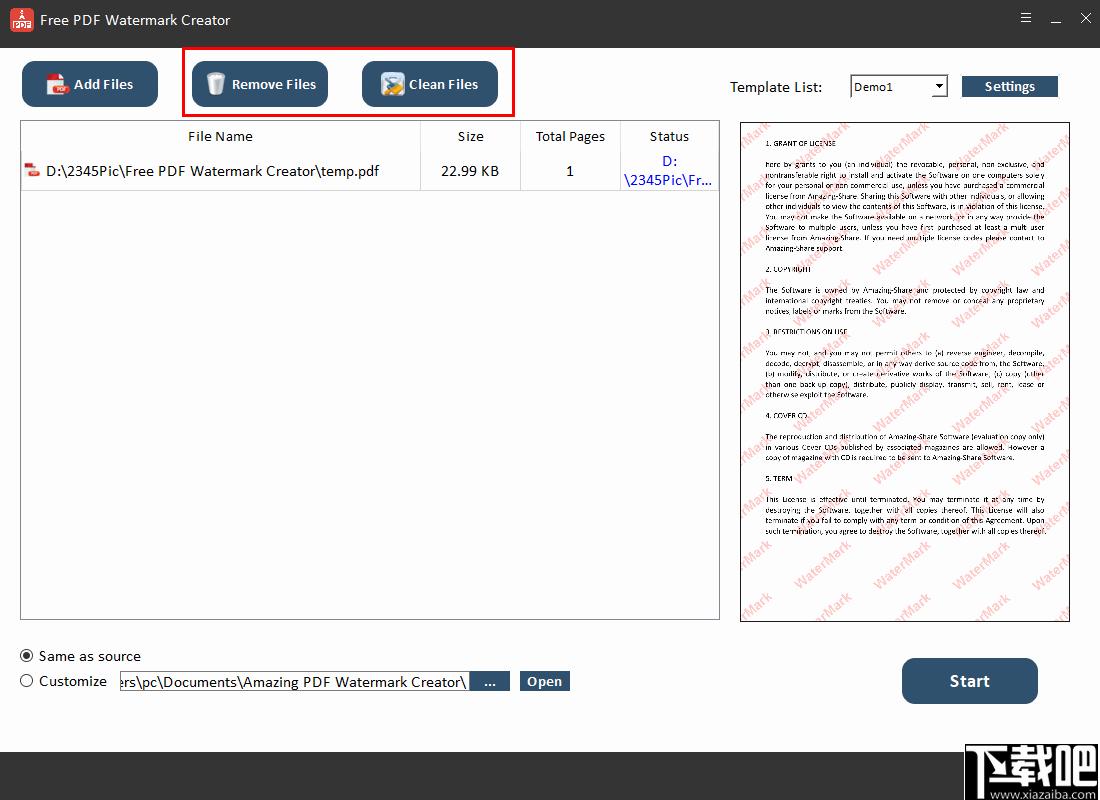This screenshot has width=1100, height=800.
Task: Close the Free PDF Watermark Creator window
Action: point(1085,19)
